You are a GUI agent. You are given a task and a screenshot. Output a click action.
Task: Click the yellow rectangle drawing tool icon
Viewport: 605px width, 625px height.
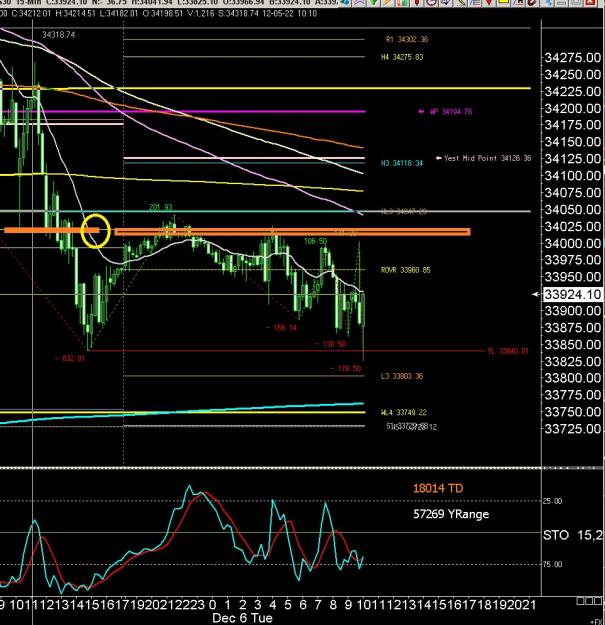pyautogui.click(x=503, y=2)
